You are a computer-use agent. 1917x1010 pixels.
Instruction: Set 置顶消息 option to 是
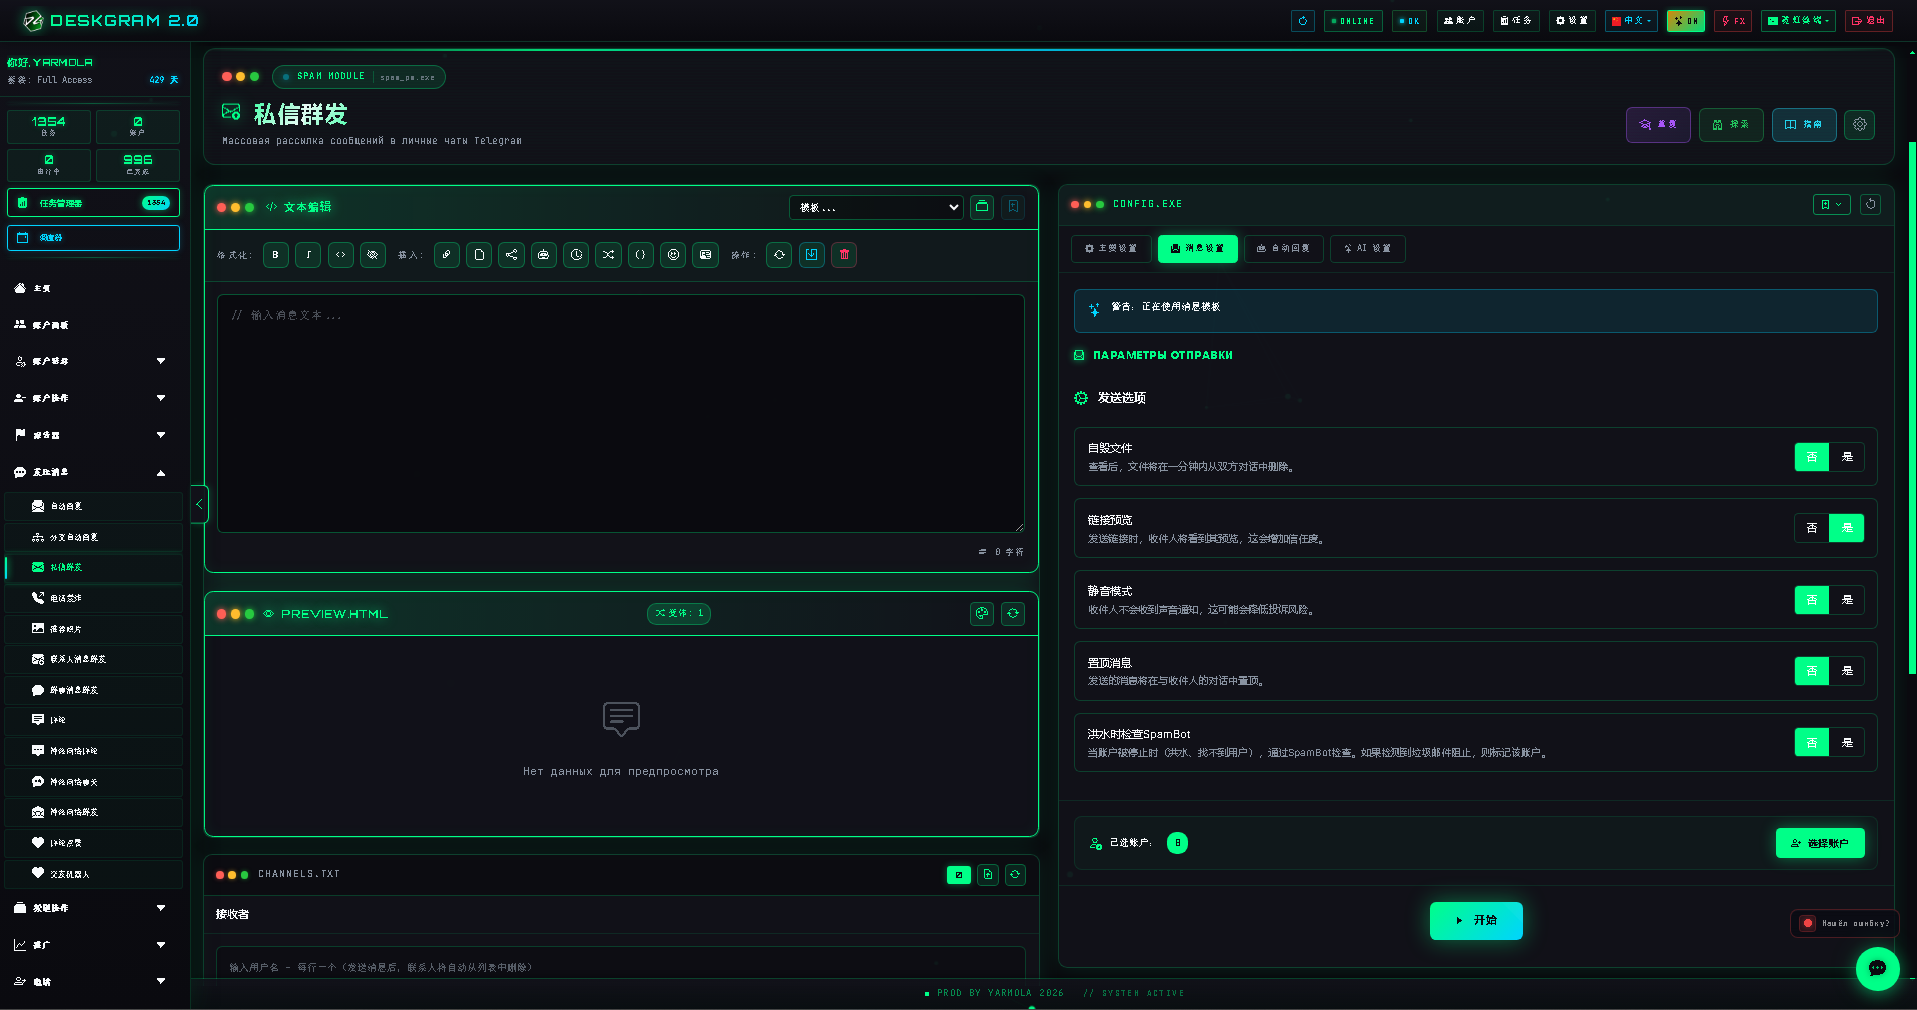click(1847, 671)
